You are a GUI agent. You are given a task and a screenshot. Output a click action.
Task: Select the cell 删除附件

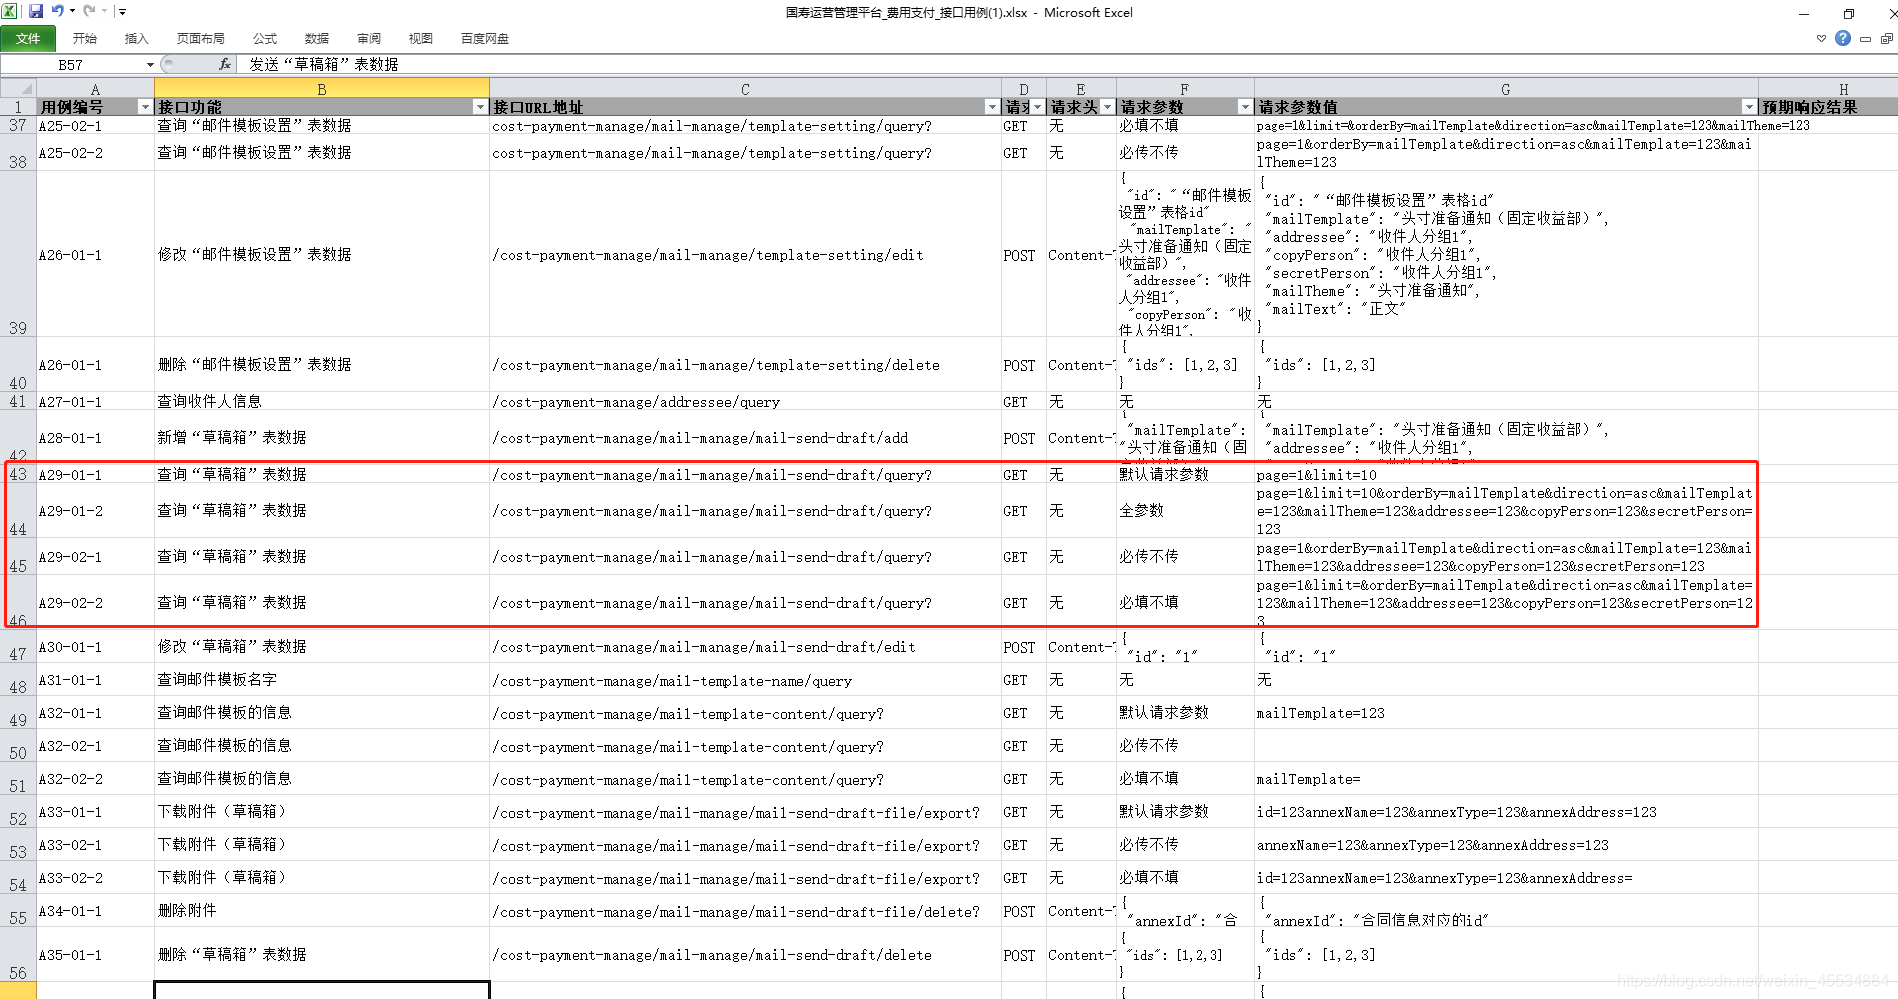(x=322, y=911)
